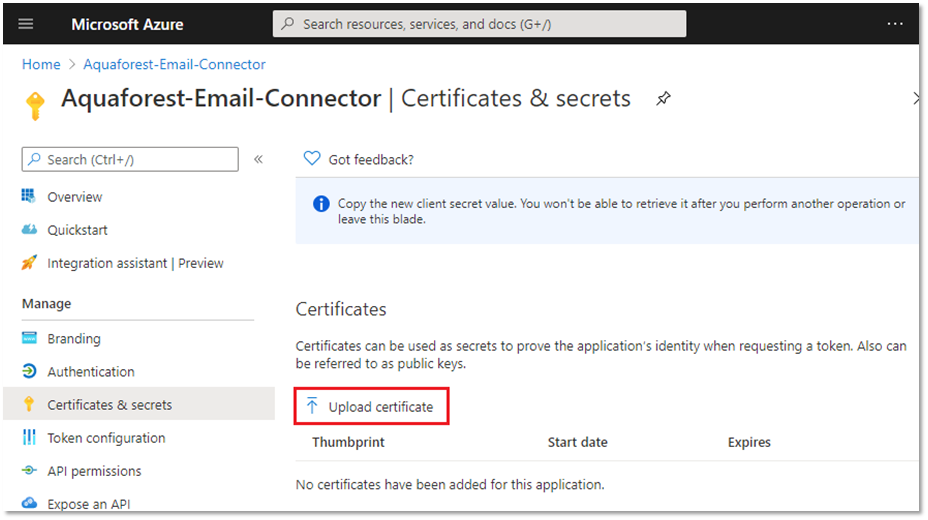
Task: Collapse the sidebar with double chevron
Action: click(x=258, y=159)
